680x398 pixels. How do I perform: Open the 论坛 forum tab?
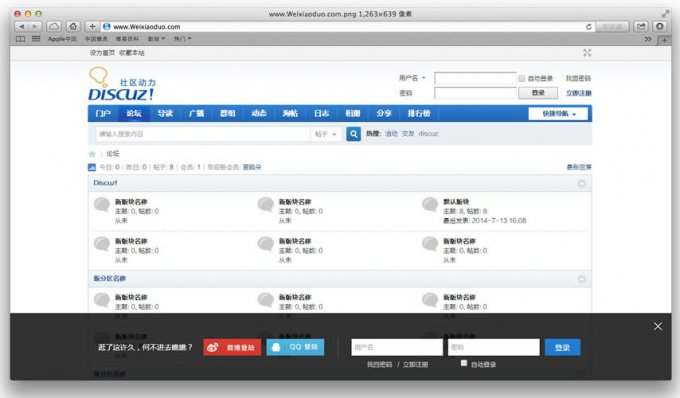[134, 114]
